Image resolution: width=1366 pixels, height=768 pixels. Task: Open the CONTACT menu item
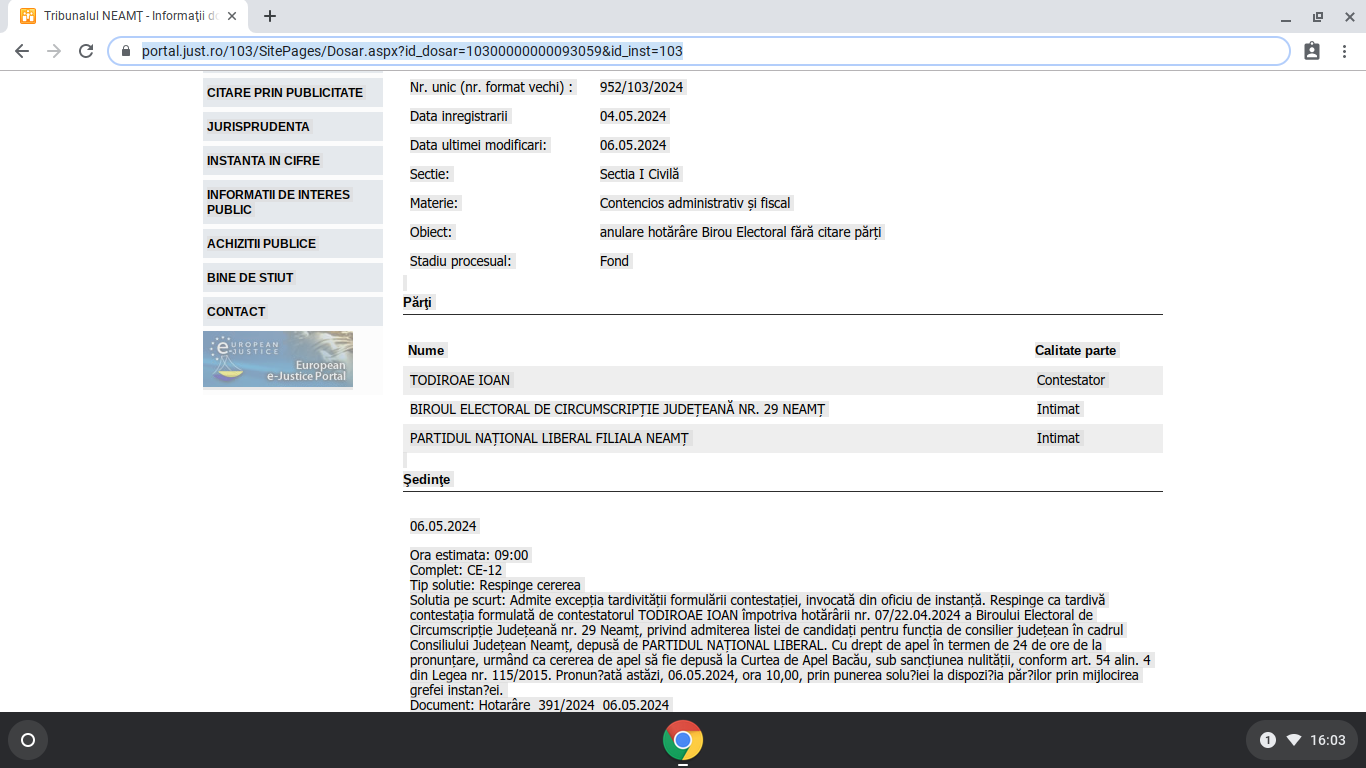293,312
